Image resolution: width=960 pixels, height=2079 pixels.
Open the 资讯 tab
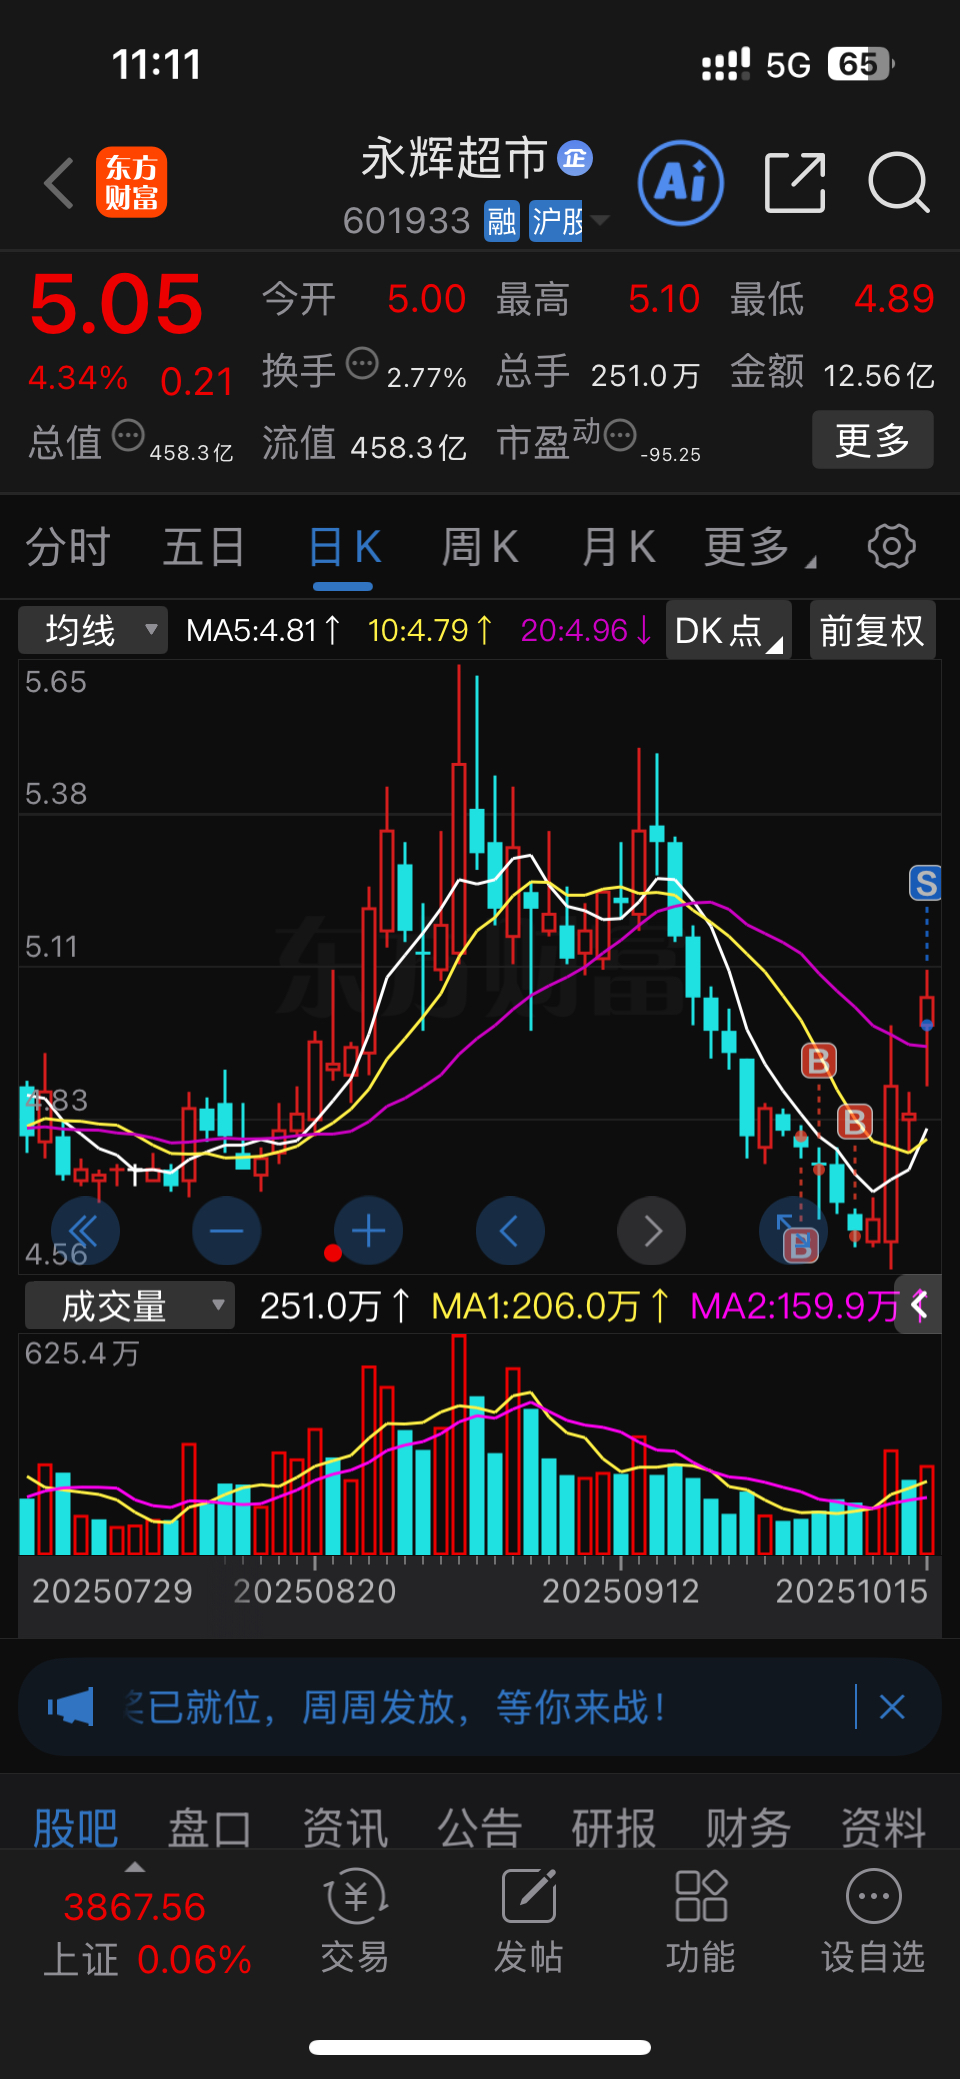345,1828
